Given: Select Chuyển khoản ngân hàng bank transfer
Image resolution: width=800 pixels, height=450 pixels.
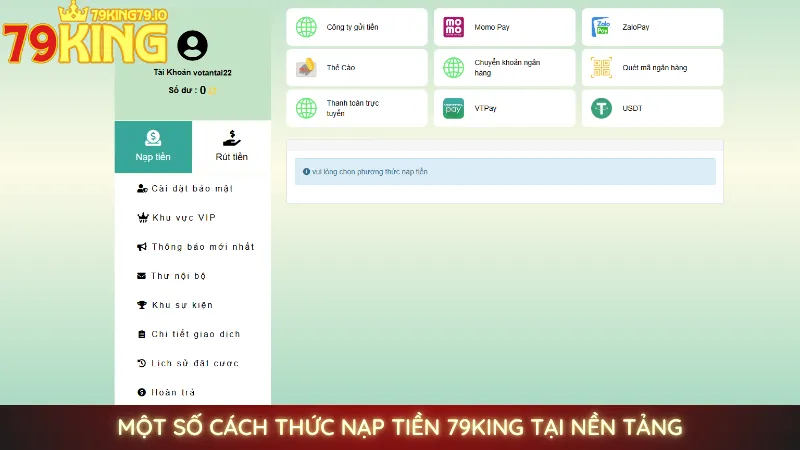Looking at the screenshot, I should pyautogui.click(x=505, y=67).
